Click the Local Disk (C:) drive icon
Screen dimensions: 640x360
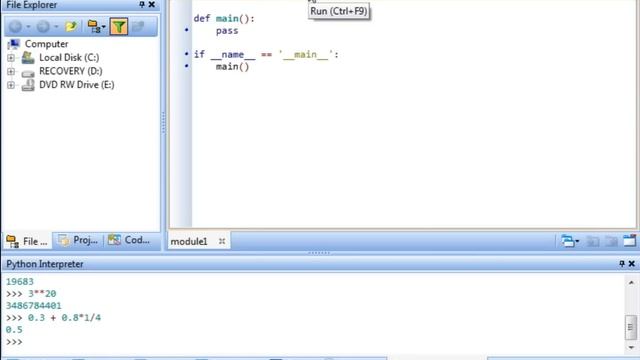28,58
